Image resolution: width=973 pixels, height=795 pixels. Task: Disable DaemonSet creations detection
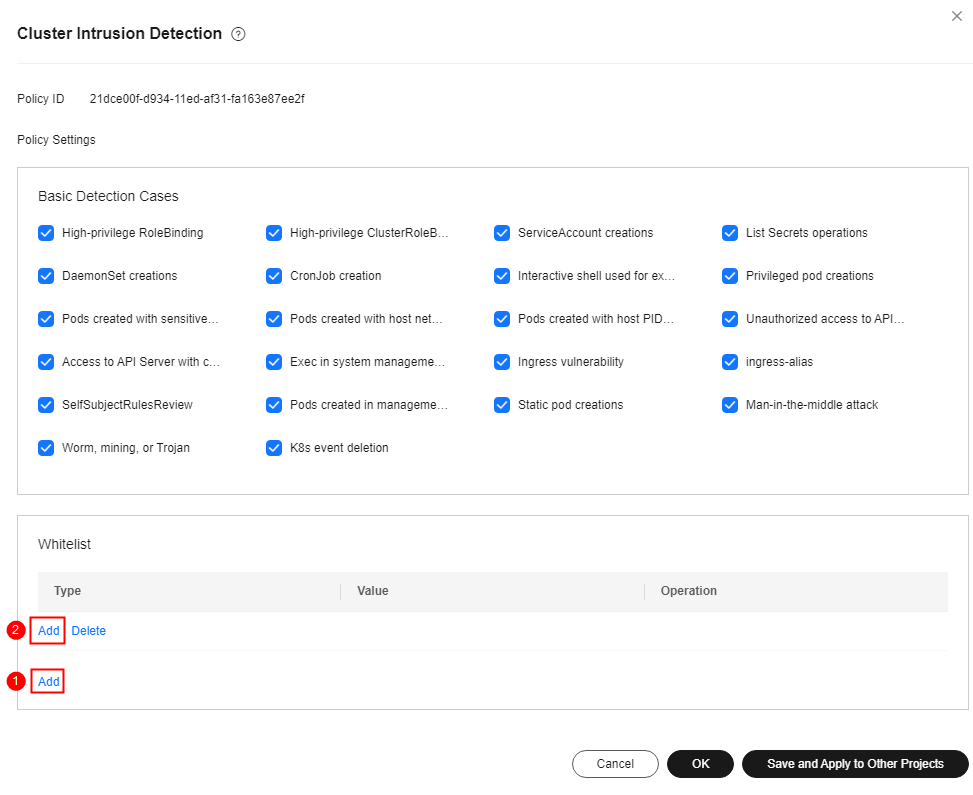[46, 276]
